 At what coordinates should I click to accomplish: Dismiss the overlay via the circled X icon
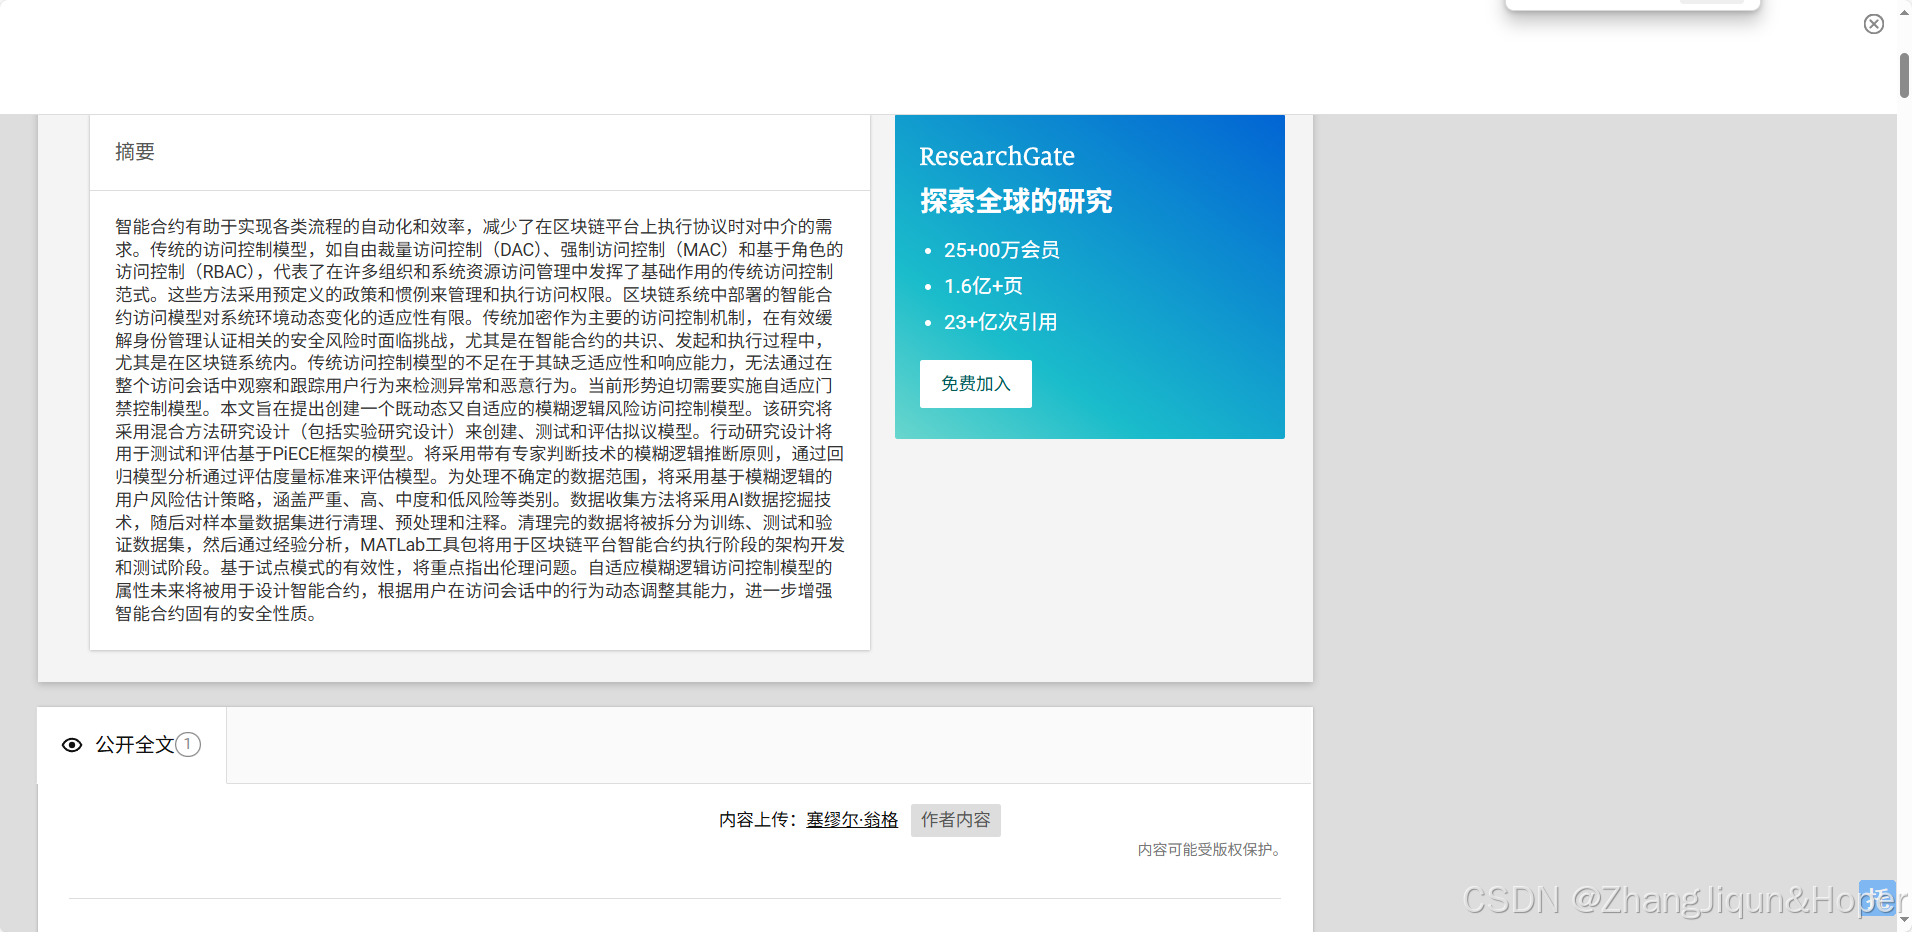[1874, 23]
